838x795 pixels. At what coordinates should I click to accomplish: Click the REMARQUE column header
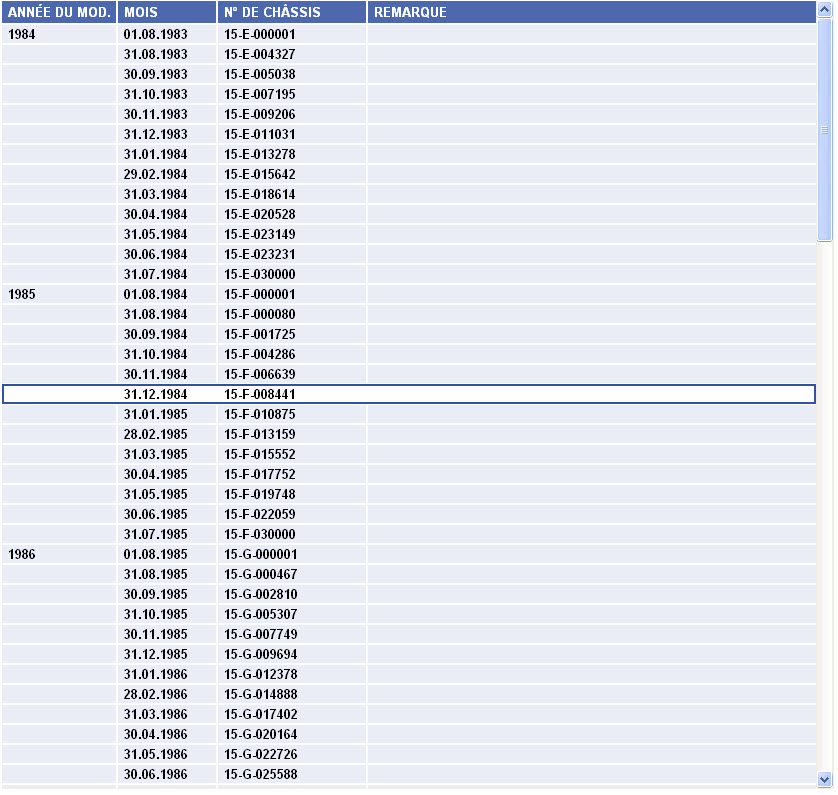[592, 12]
